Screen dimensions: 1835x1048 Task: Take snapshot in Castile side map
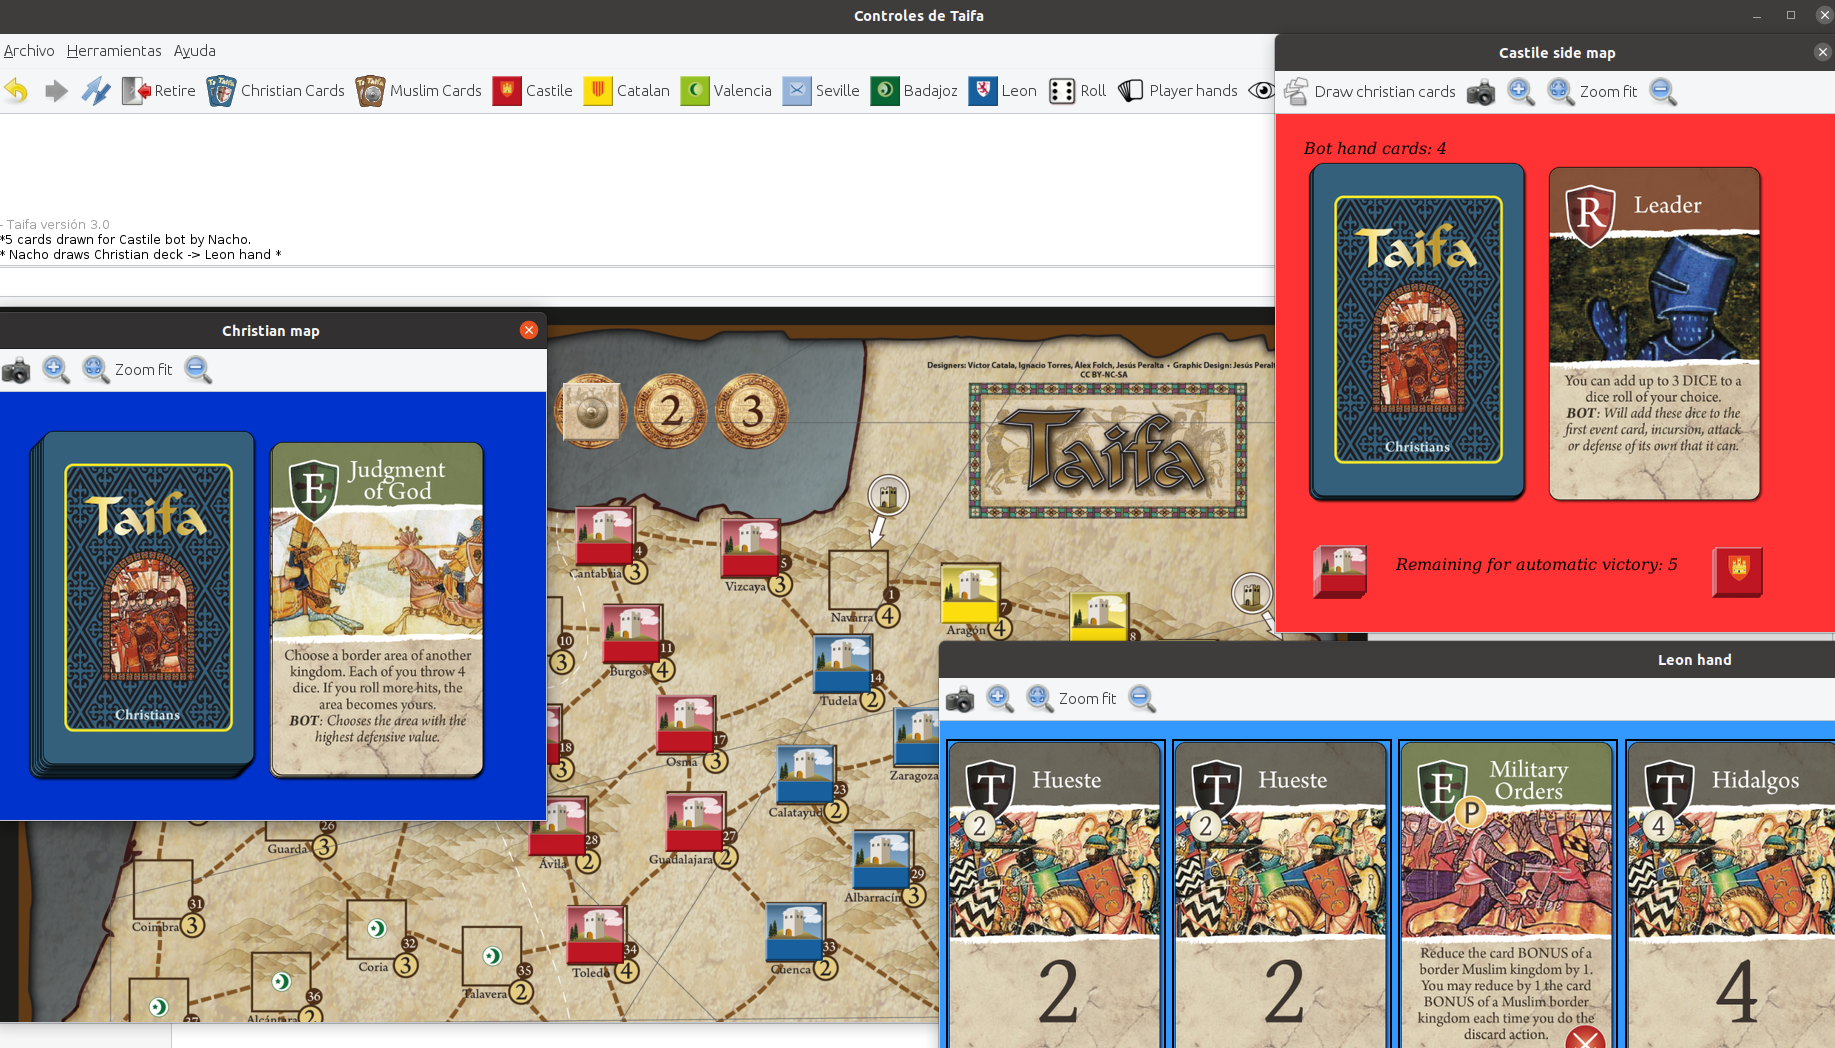[x=1481, y=92]
